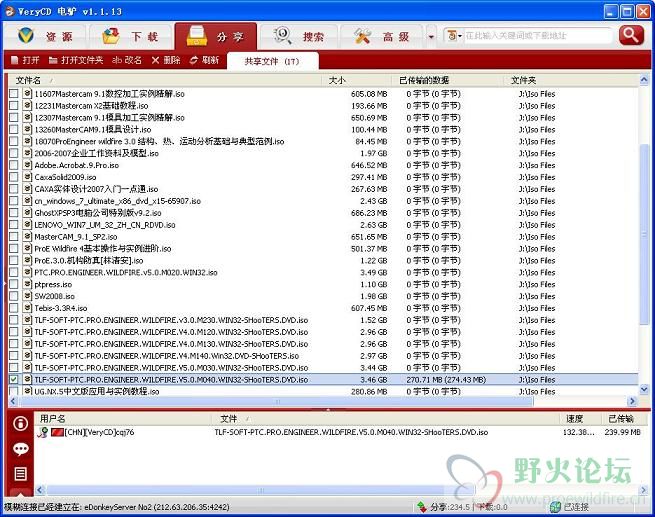
Task: Sort by the 大小 (Size) column header
Action: [x=356, y=80]
